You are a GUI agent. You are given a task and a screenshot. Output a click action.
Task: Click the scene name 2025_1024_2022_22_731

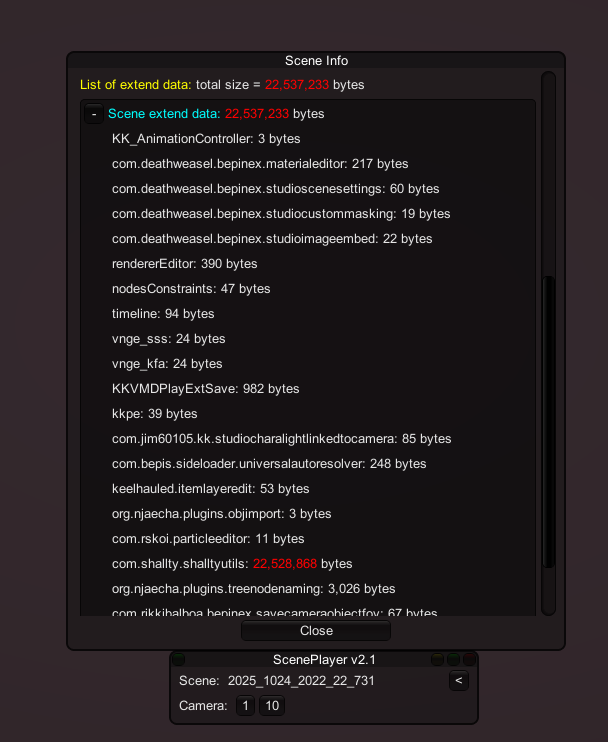coord(301,680)
